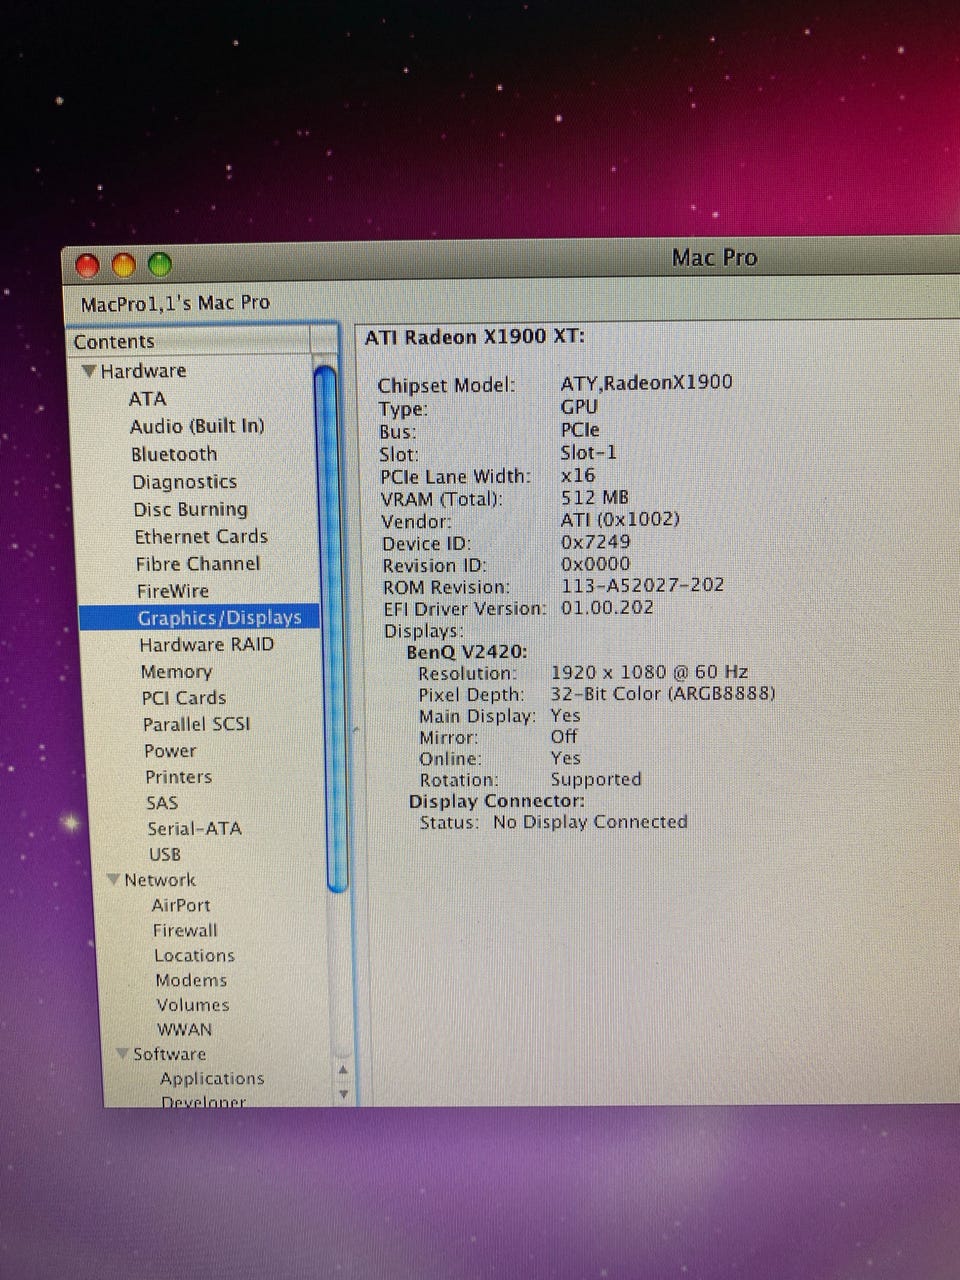Collapse the Hardware disclosure triangle
Screen dimensions: 960x1280
(89, 371)
